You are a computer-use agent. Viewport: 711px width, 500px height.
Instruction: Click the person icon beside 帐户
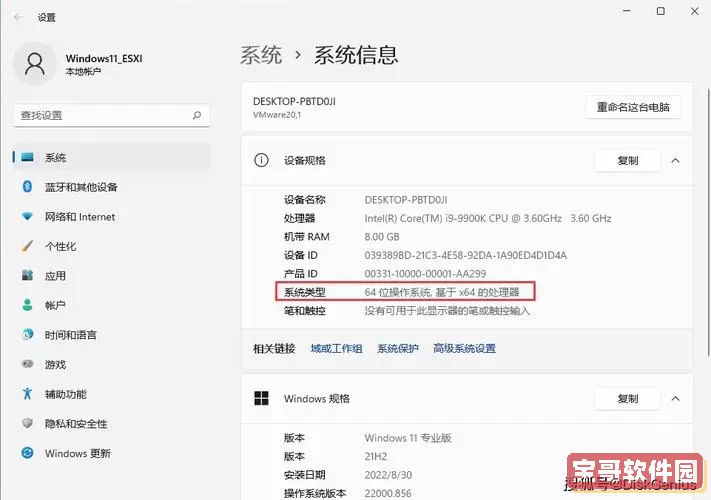tap(27, 305)
